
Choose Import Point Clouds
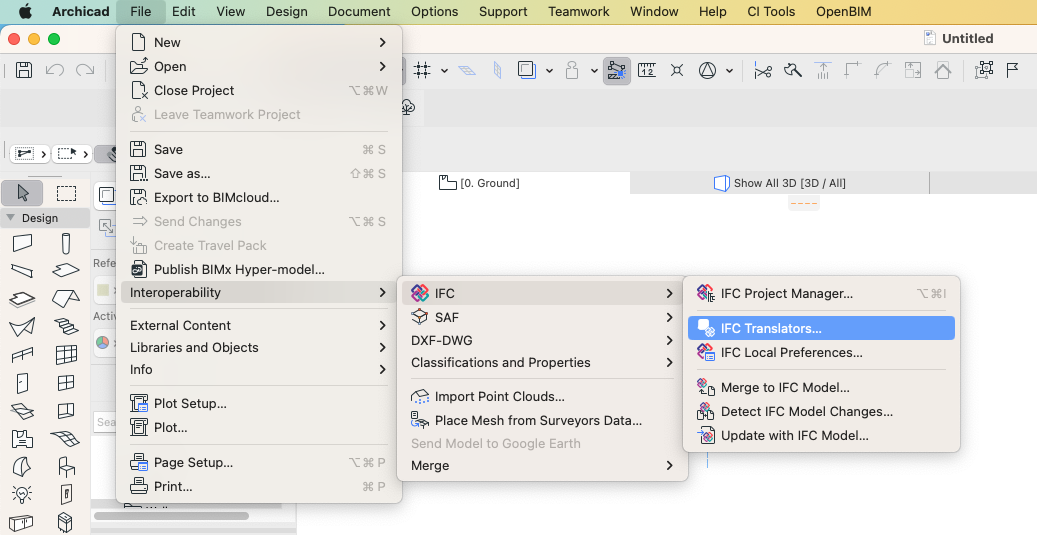(542, 397)
